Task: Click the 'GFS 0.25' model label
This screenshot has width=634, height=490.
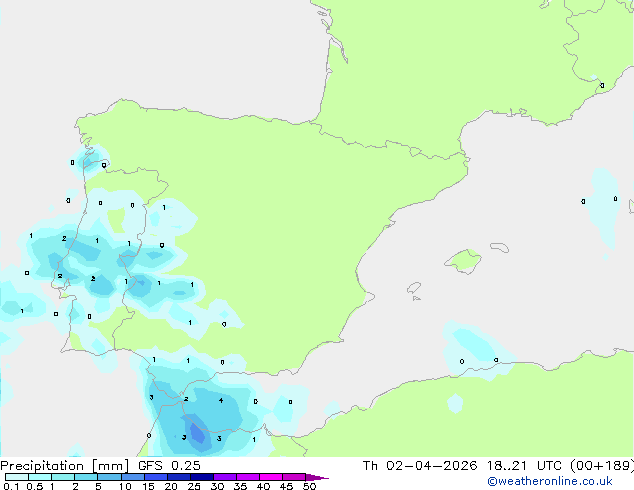Action: coord(169,465)
